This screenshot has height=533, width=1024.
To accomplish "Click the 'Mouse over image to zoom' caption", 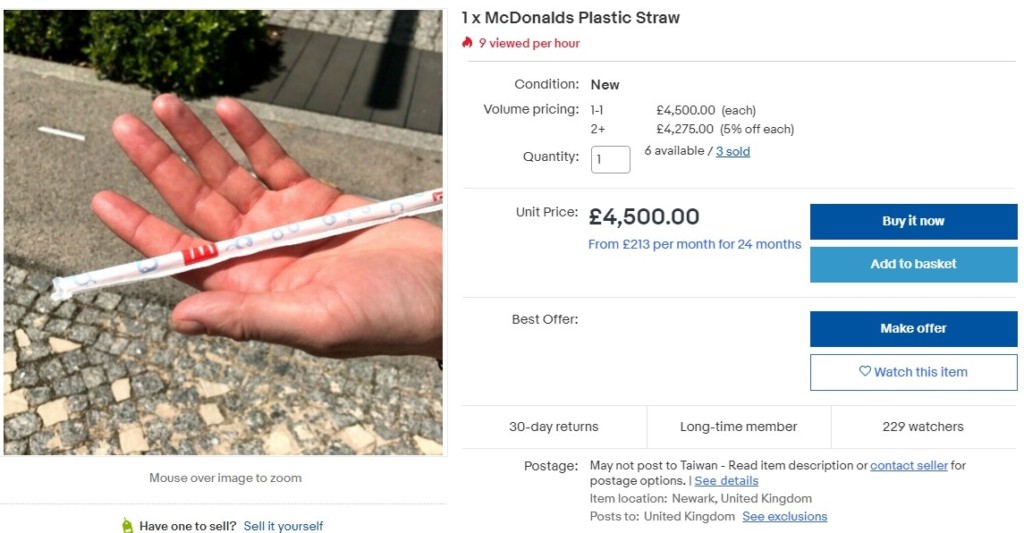I will [225, 478].
